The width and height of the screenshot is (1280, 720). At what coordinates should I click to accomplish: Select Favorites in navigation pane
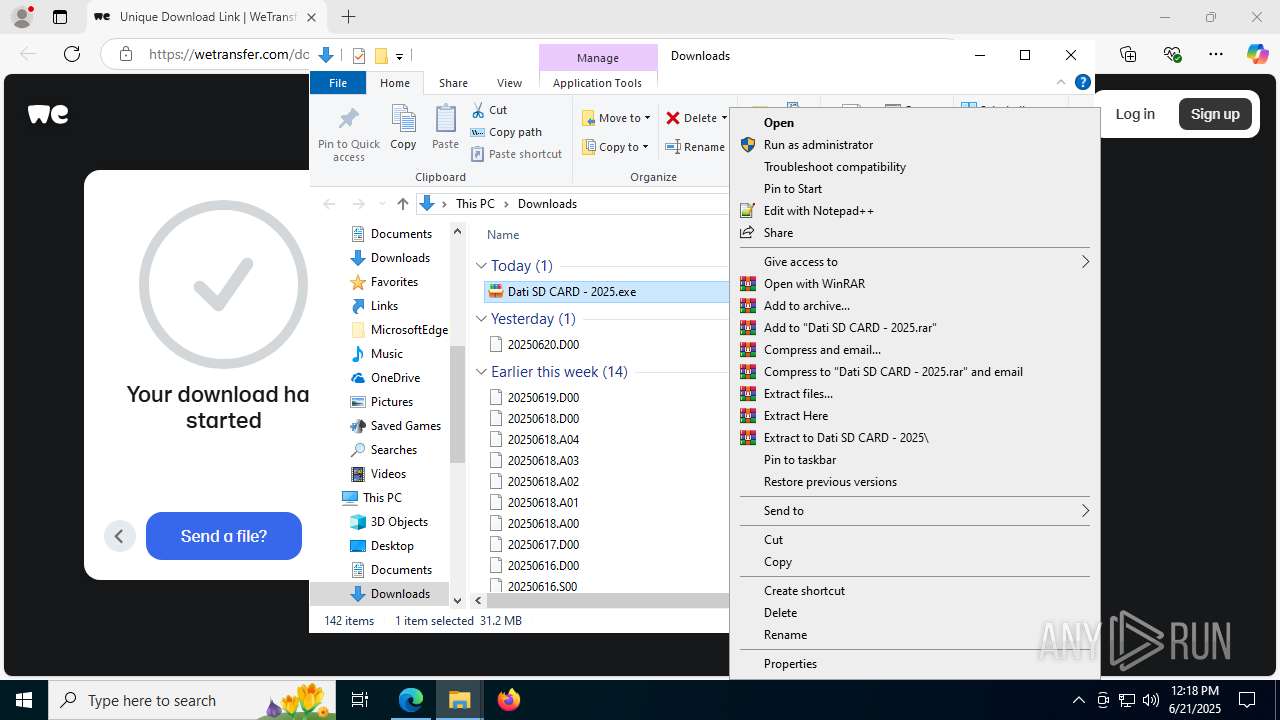(x=394, y=282)
